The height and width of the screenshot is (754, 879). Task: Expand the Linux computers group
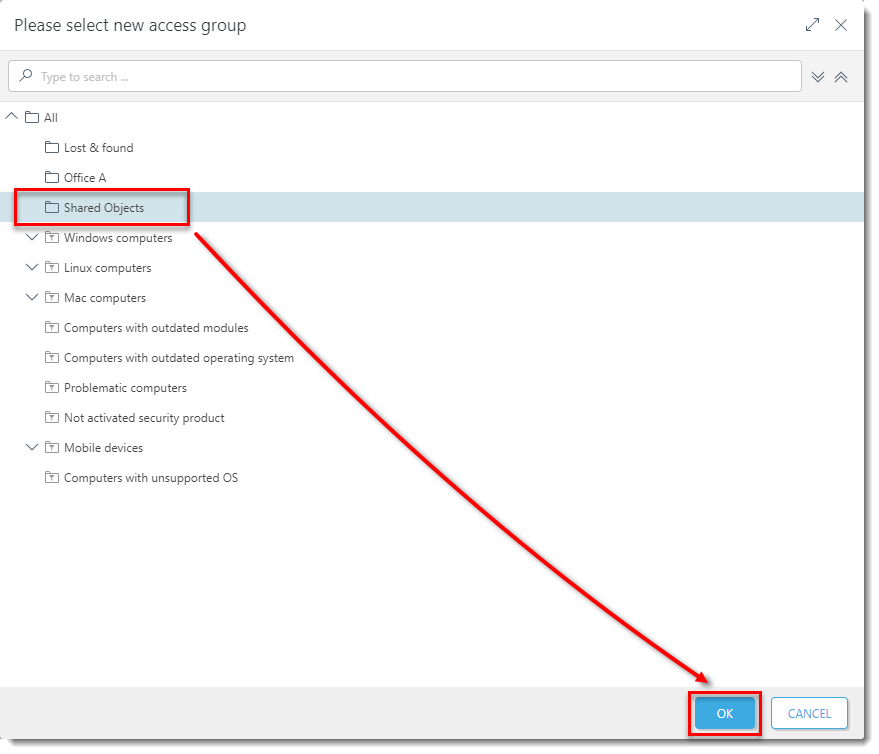[x=32, y=268]
